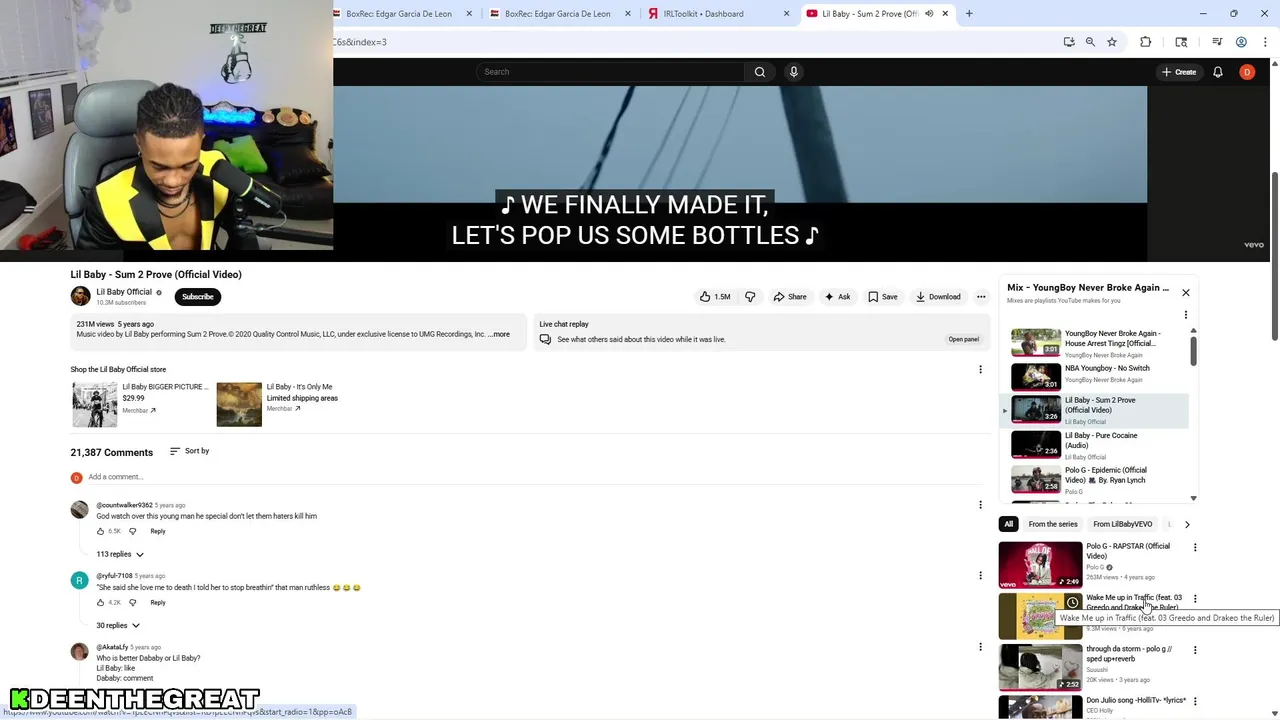The image size is (1280, 720).
Task: Click the YouTube Create button
Action: pos(1178,72)
